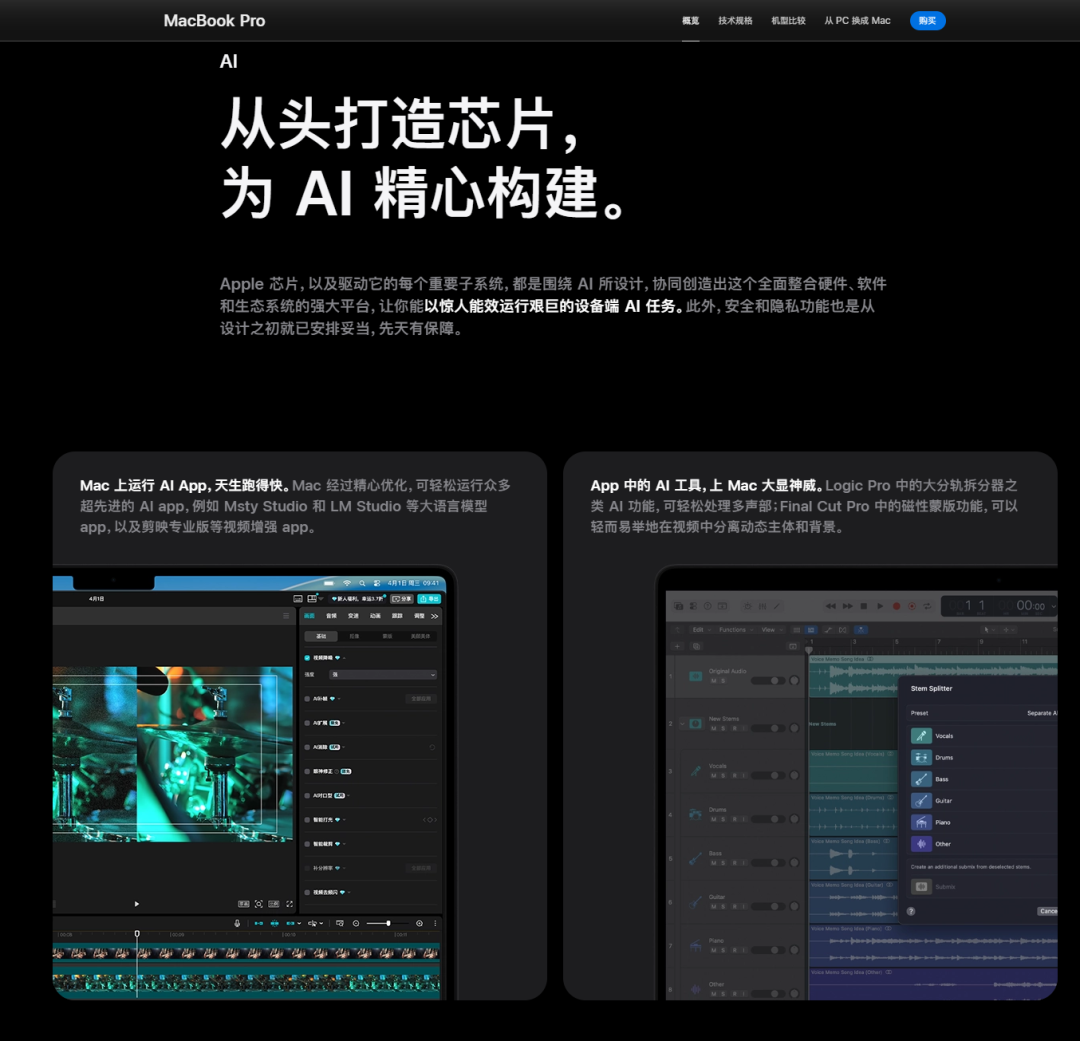Collapse the New Stems track stack
The width and height of the screenshot is (1080, 1041).
tap(682, 723)
